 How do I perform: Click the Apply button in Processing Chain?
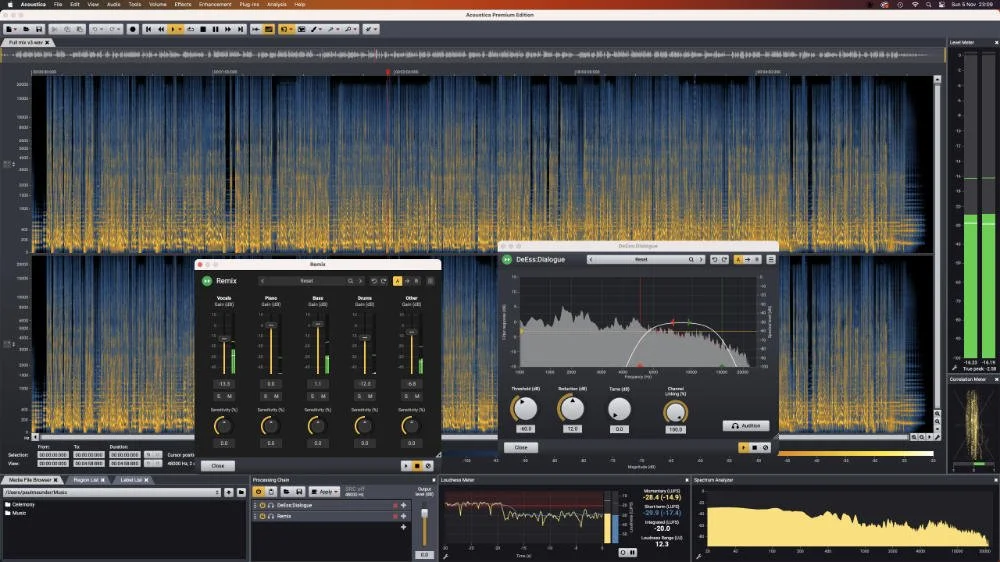[325, 492]
